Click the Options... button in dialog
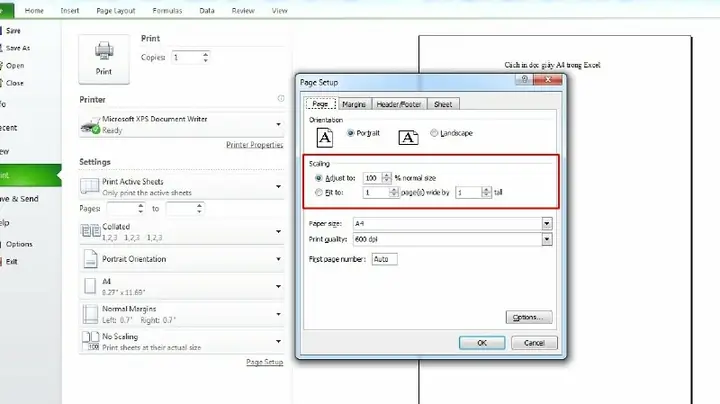This screenshot has height=404, width=720. pyautogui.click(x=529, y=317)
